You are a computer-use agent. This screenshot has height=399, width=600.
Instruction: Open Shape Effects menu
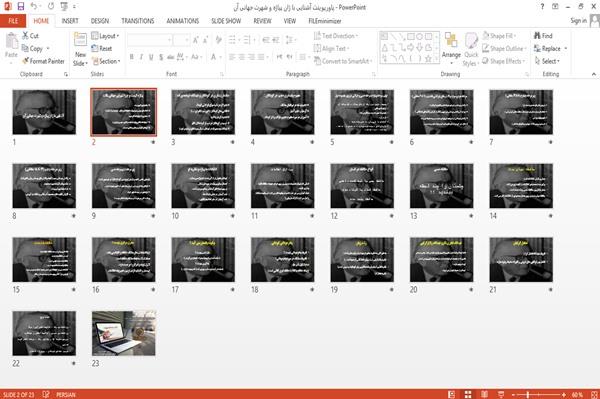503,61
